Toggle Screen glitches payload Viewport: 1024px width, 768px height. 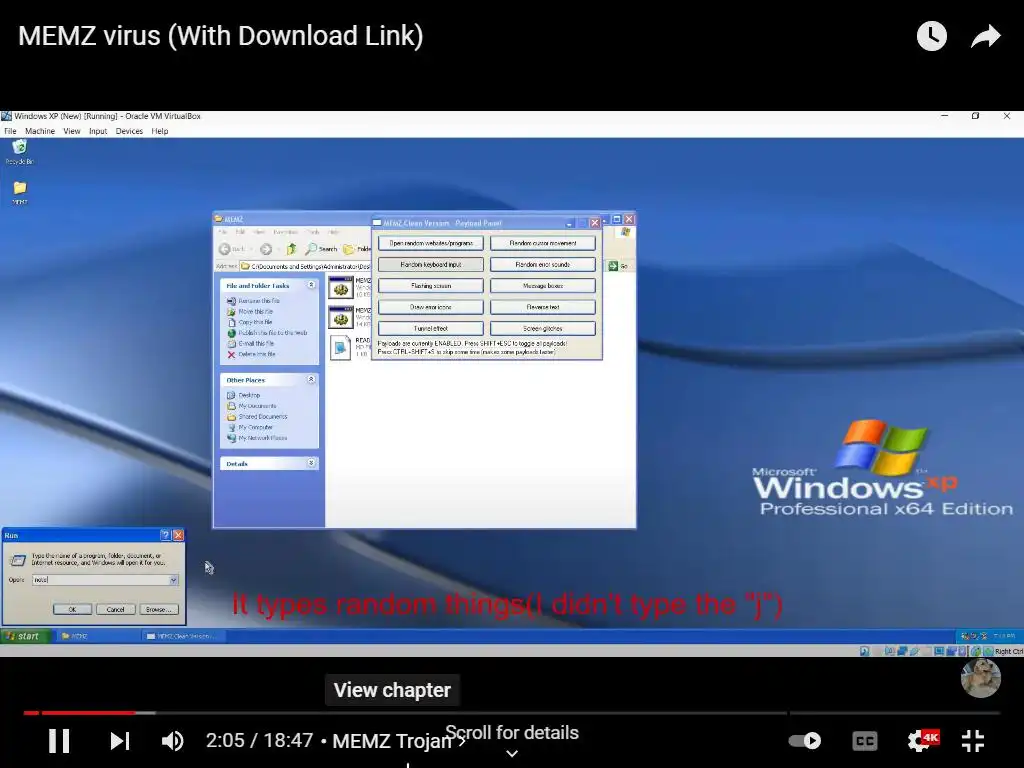543,328
